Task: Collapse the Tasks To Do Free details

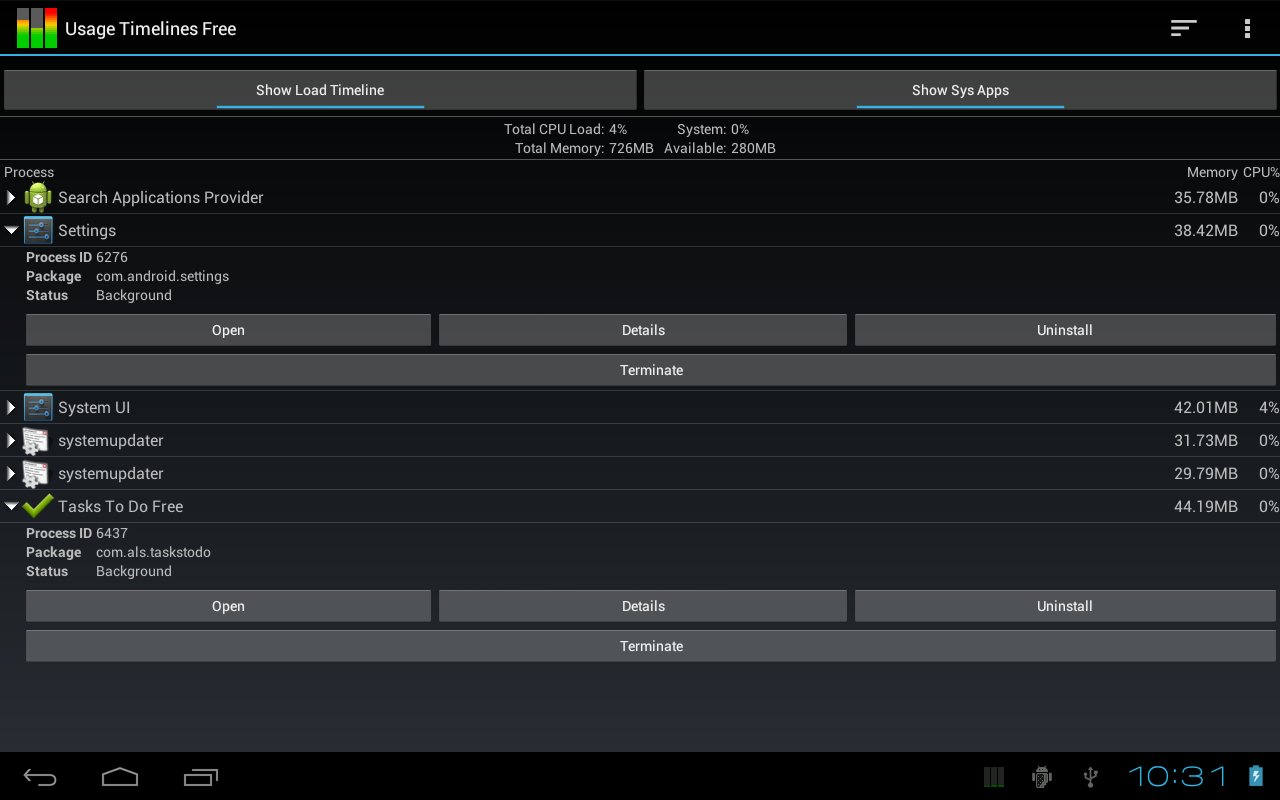Action: (x=12, y=506)
